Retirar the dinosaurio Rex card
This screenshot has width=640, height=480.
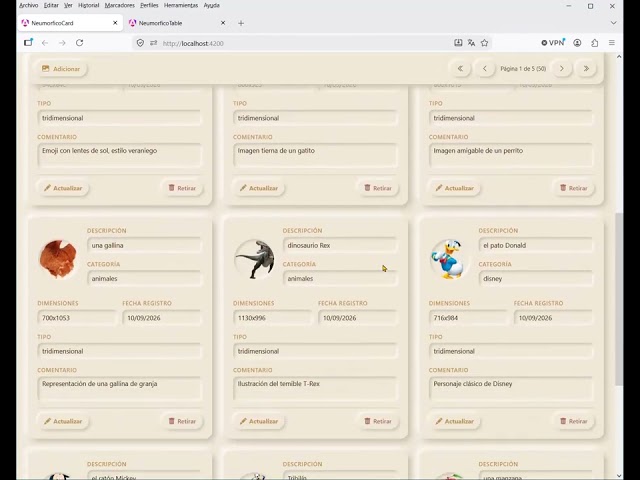pos(378,421)
